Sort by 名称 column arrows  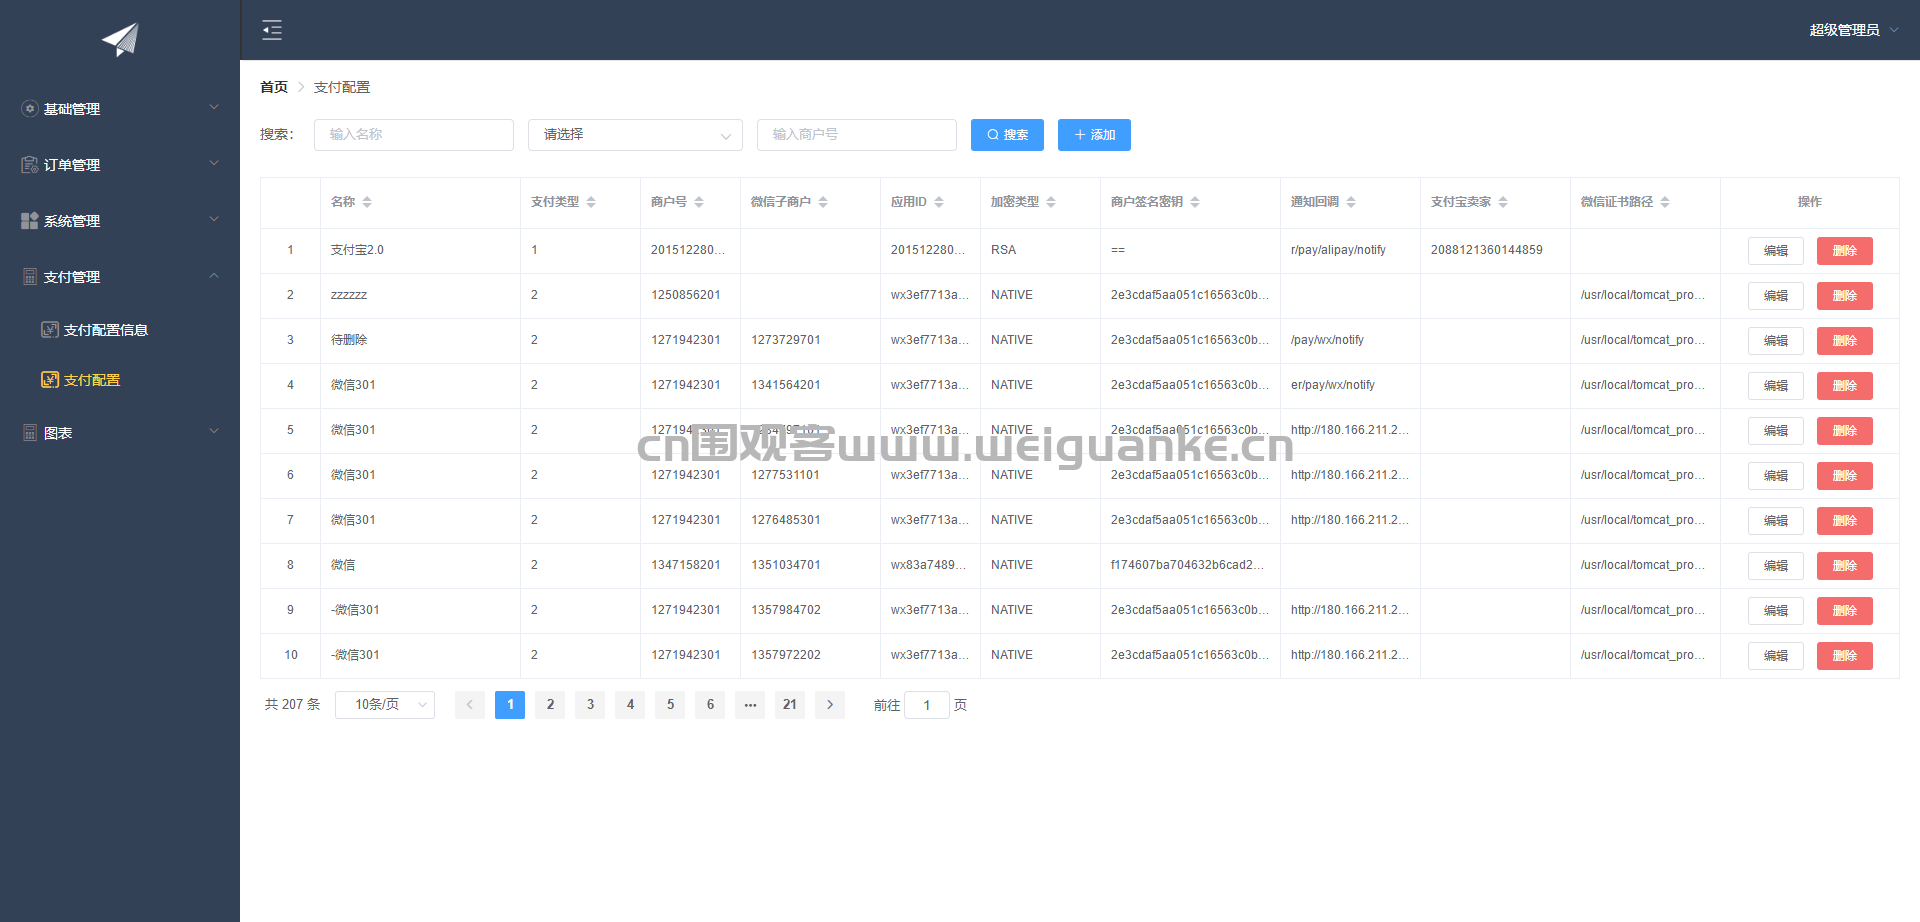click(x=367, y=202)
